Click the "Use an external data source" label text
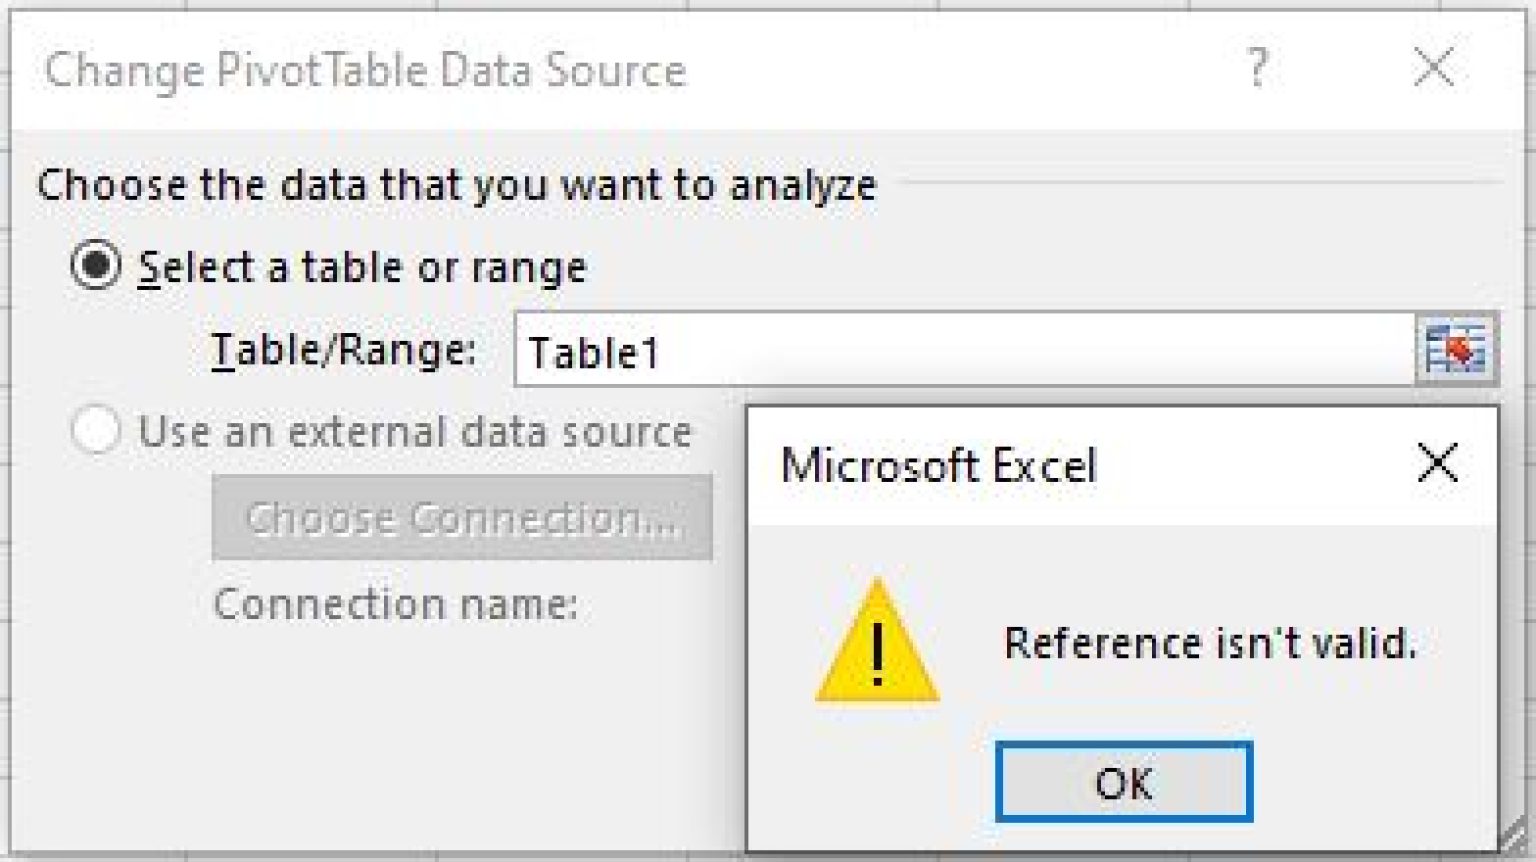Image resolution: width=1536 pixels, height=862 pixels. coord(414,432)
